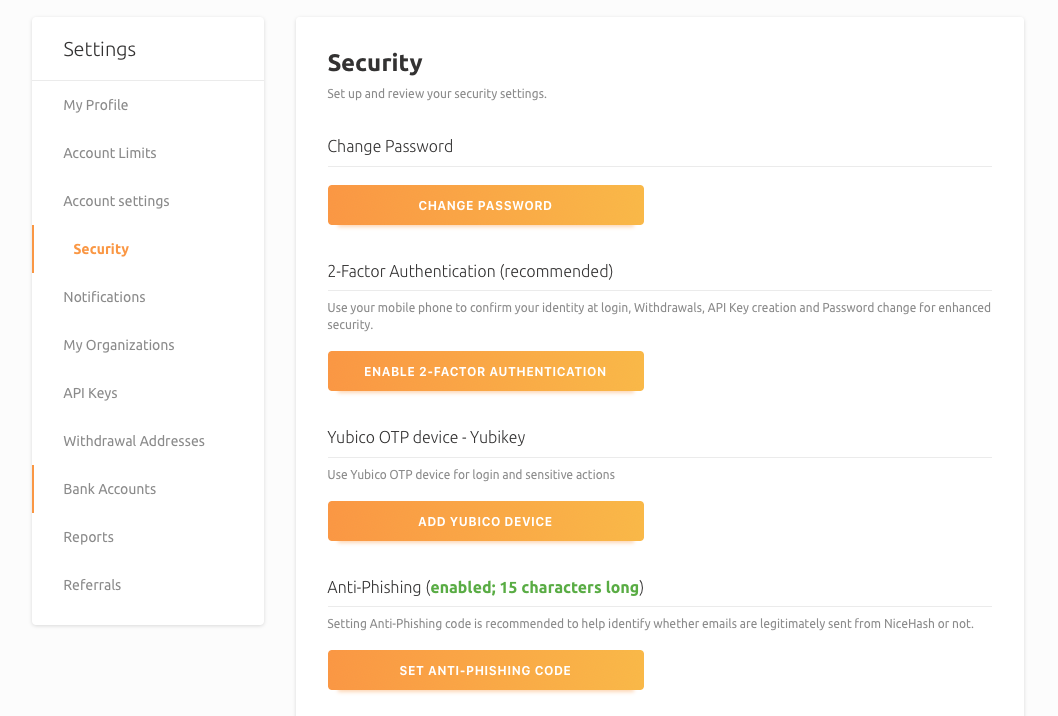This screenshot has height=716, width=1058.
Task: Click the green anti-phishing enabled status text
Action: (535, 587)
